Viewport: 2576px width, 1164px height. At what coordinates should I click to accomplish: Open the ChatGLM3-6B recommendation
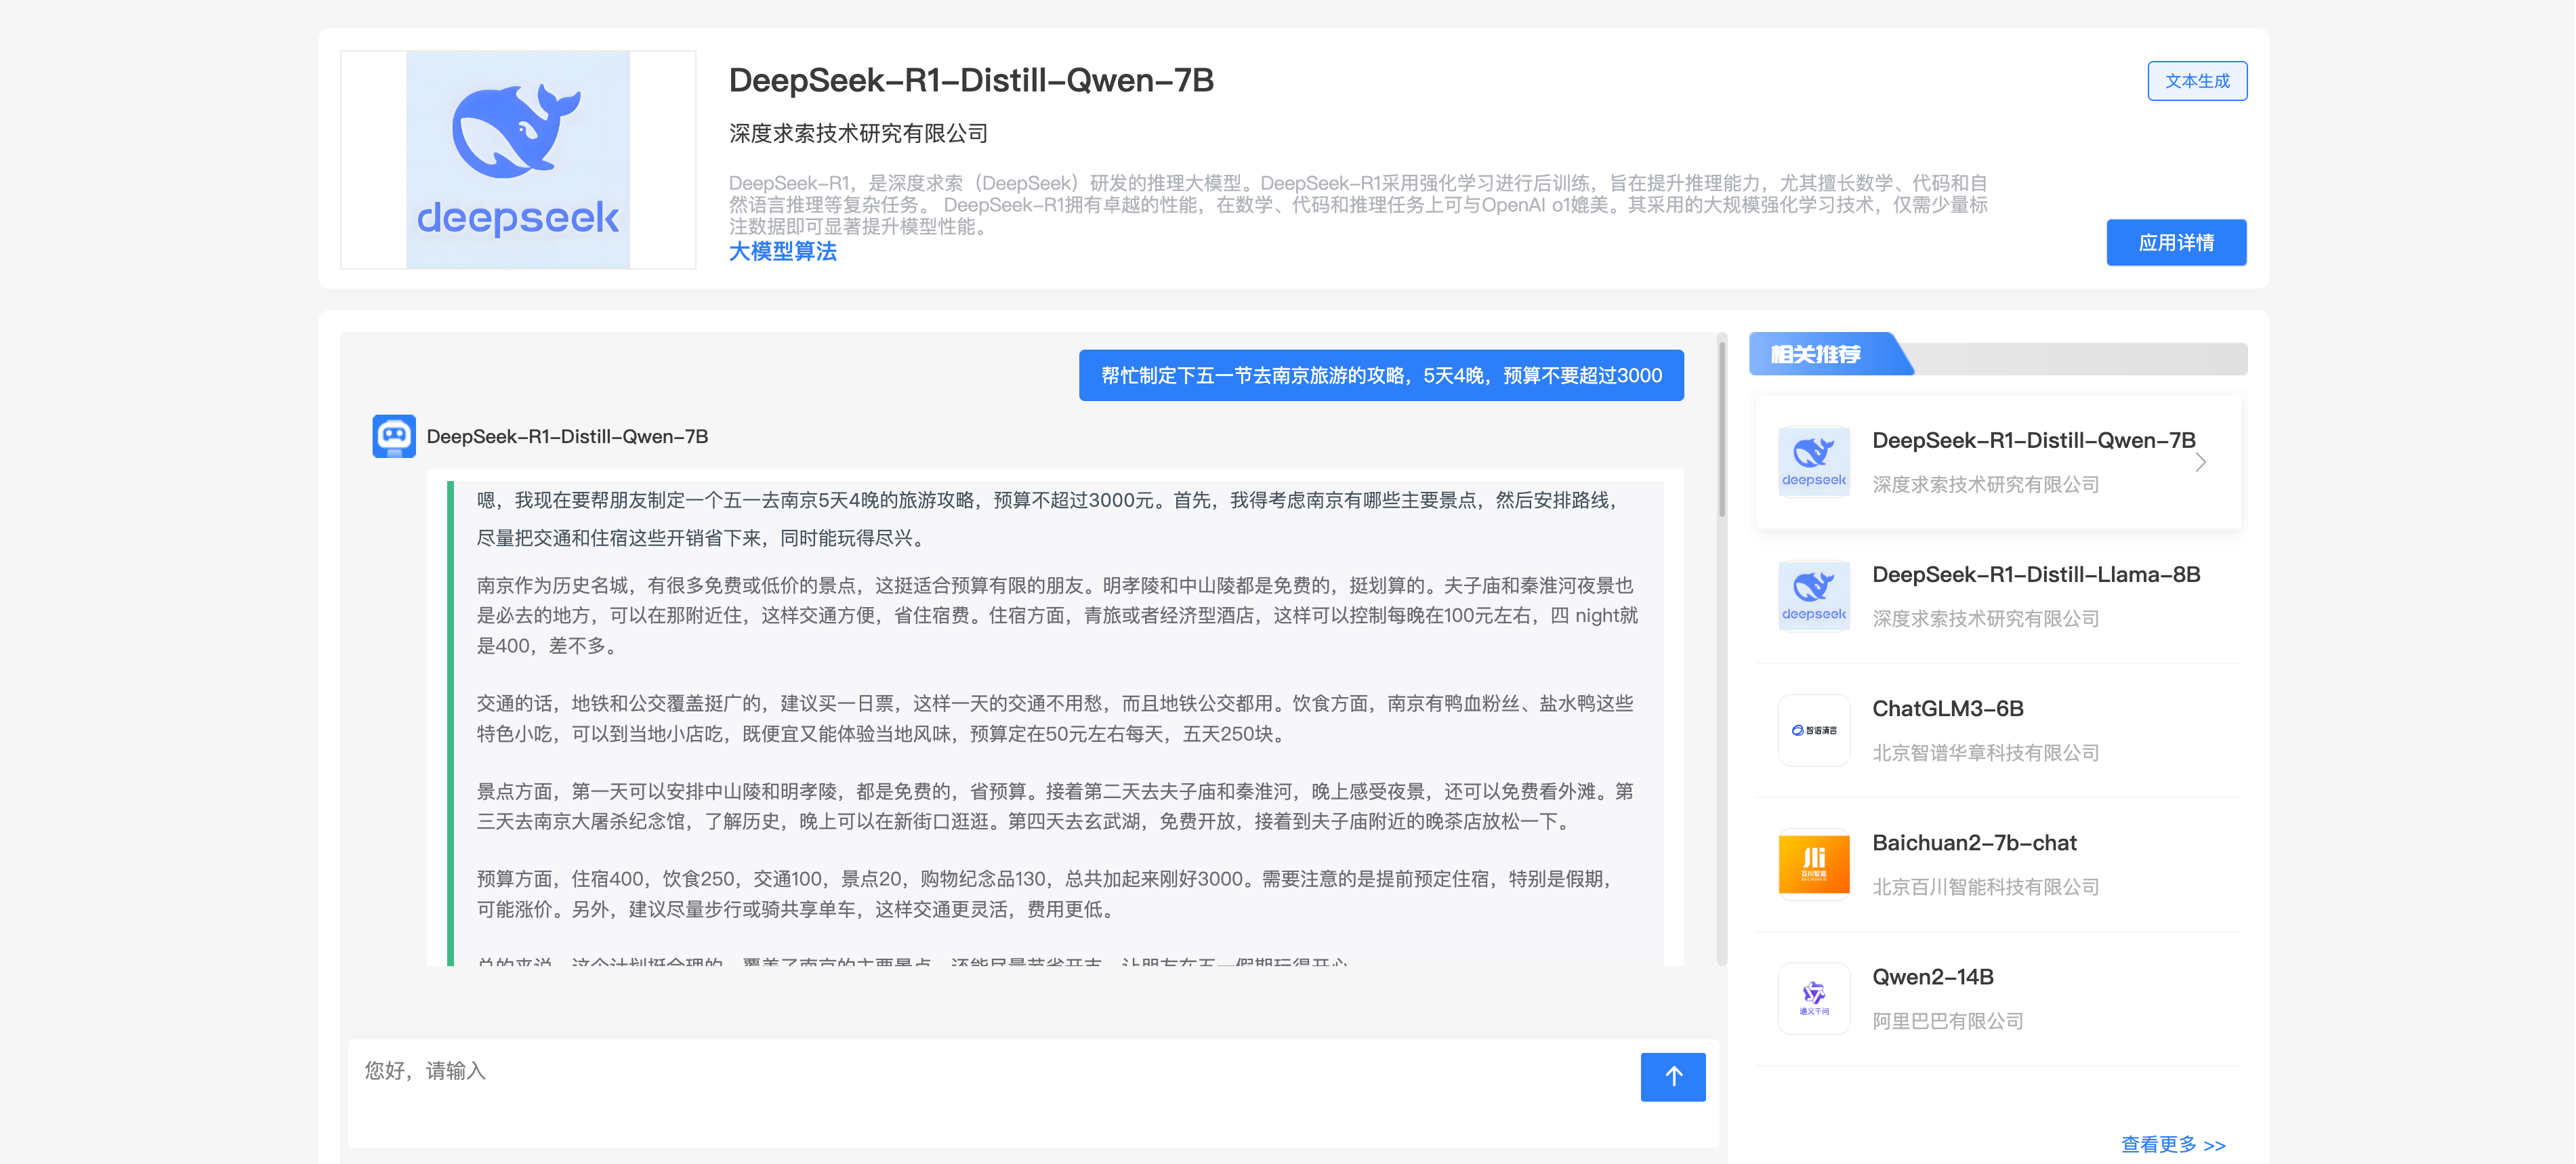pyautogui.click(x=1998, y=730)
